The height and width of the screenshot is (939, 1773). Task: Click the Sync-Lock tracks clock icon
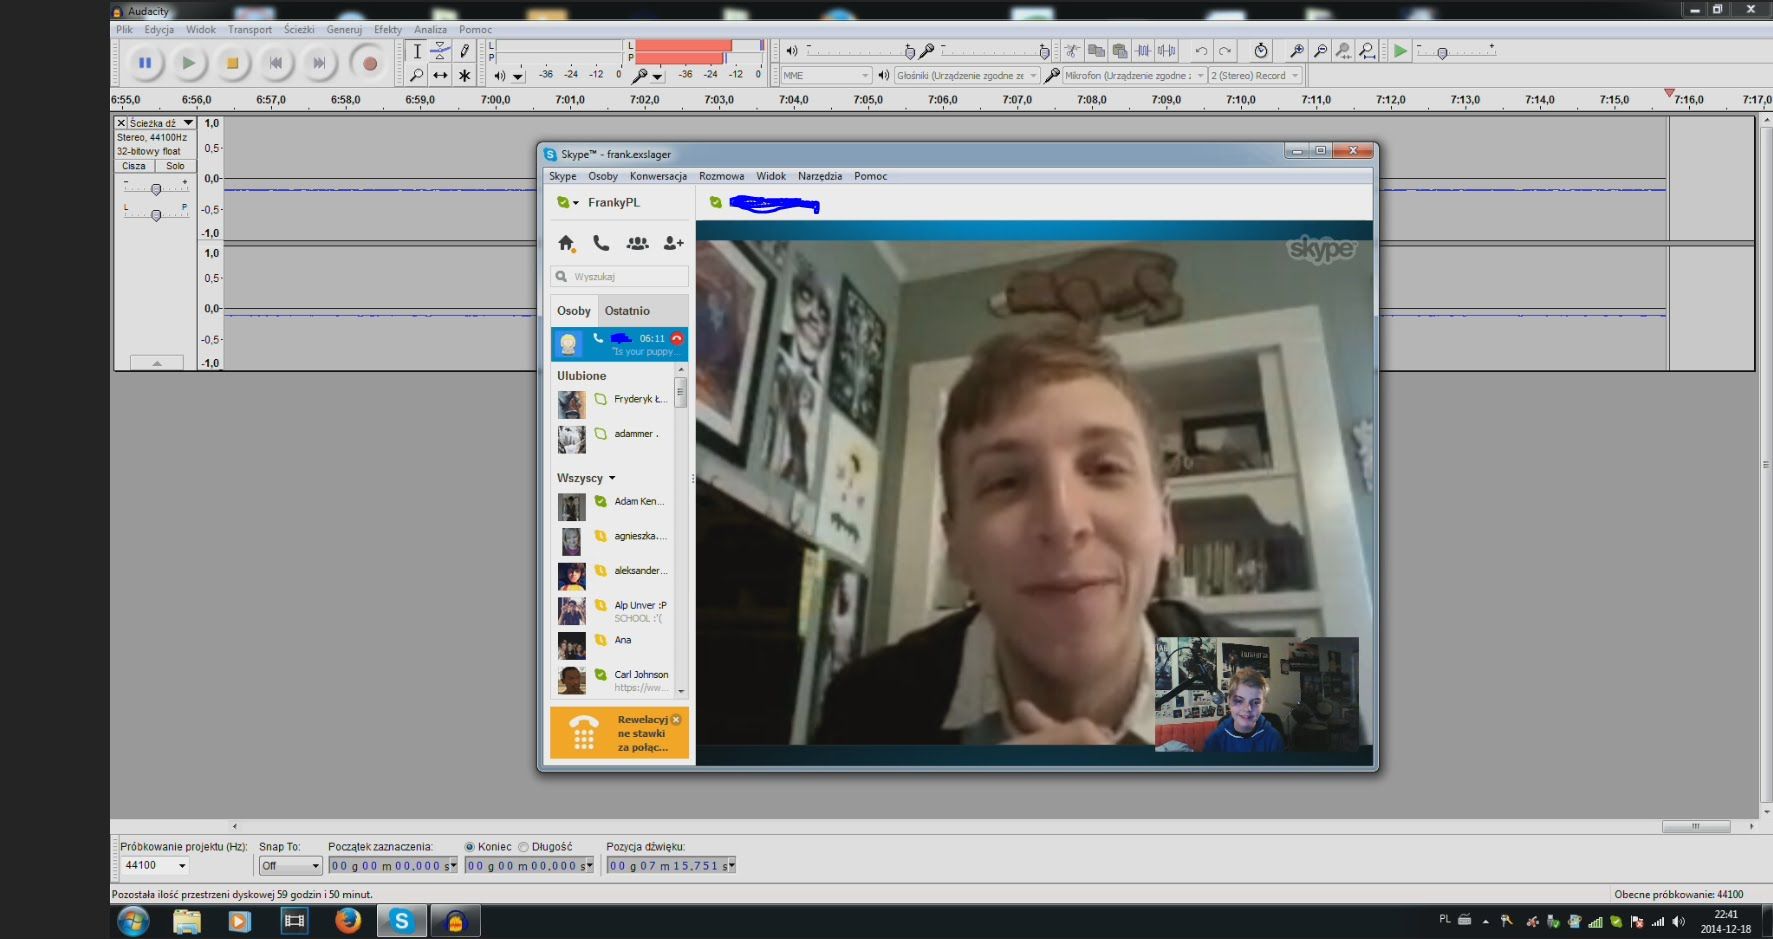click(1261, 51)
